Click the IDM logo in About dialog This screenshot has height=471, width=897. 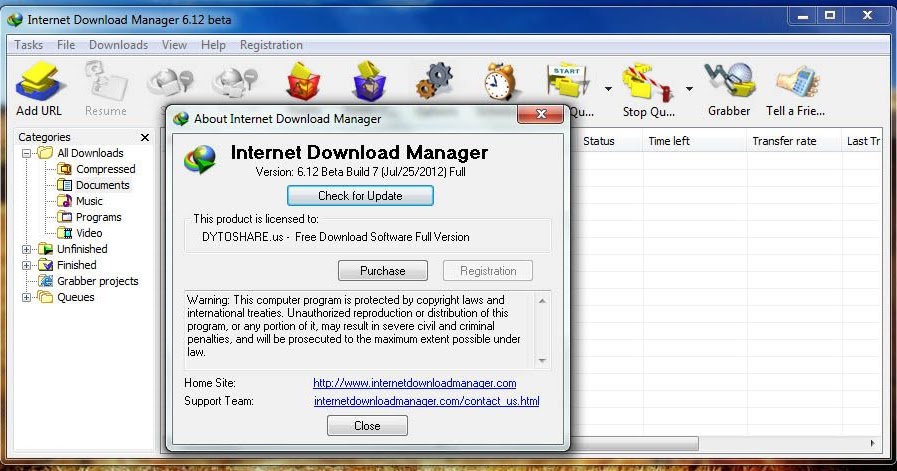pyautogui.click(x=200, y=160)
